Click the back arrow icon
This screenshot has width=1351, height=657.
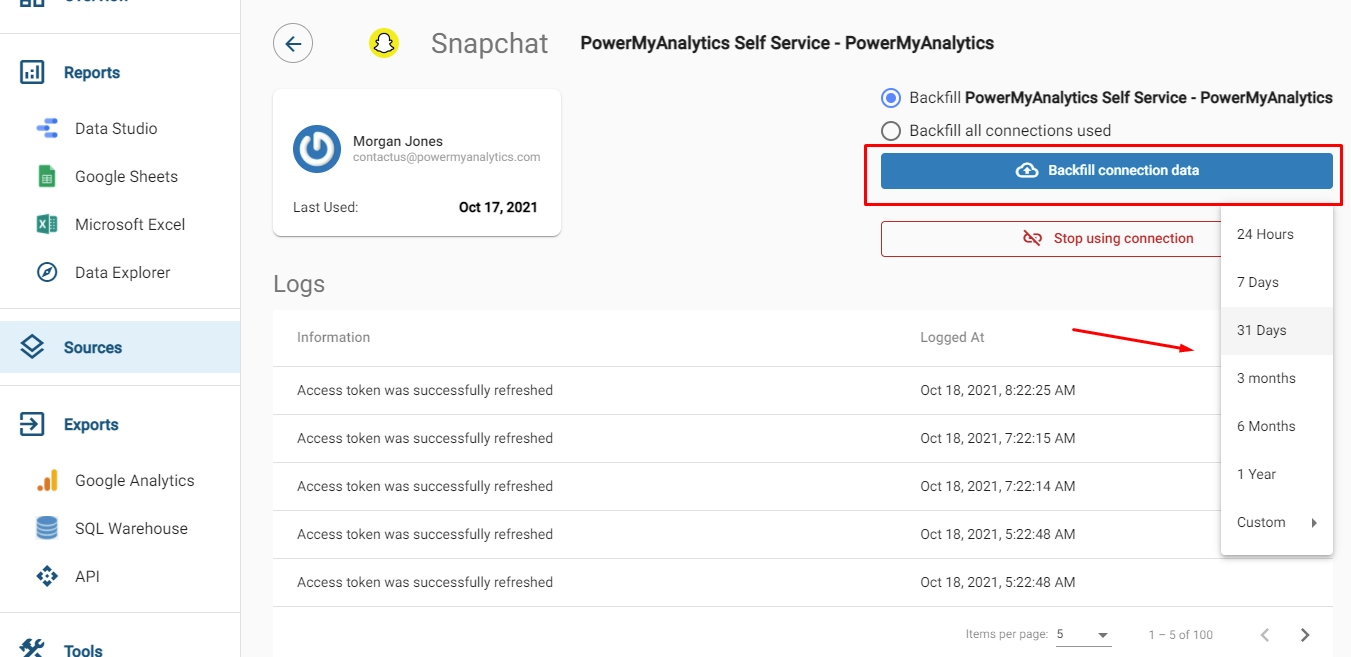pos(293,44)
